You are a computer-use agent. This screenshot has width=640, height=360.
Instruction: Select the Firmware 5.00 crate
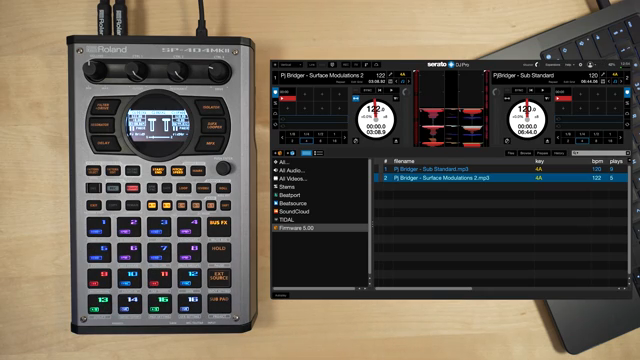pos(320,228)
